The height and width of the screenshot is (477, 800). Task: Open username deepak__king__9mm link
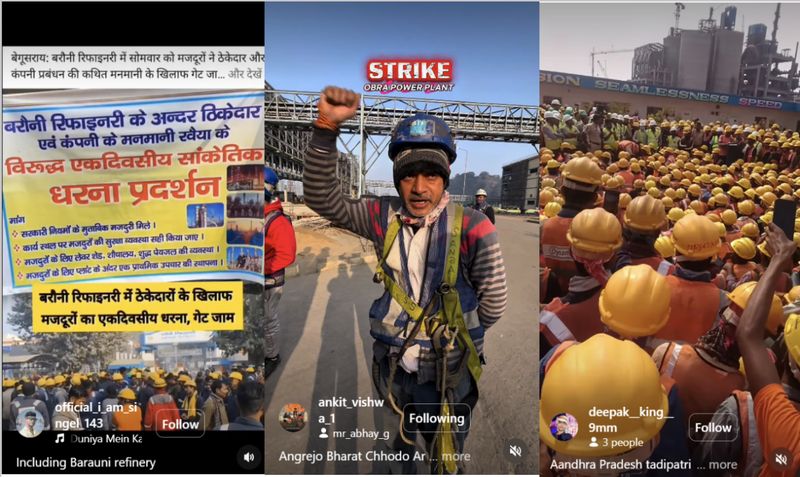tap(631, 419)
